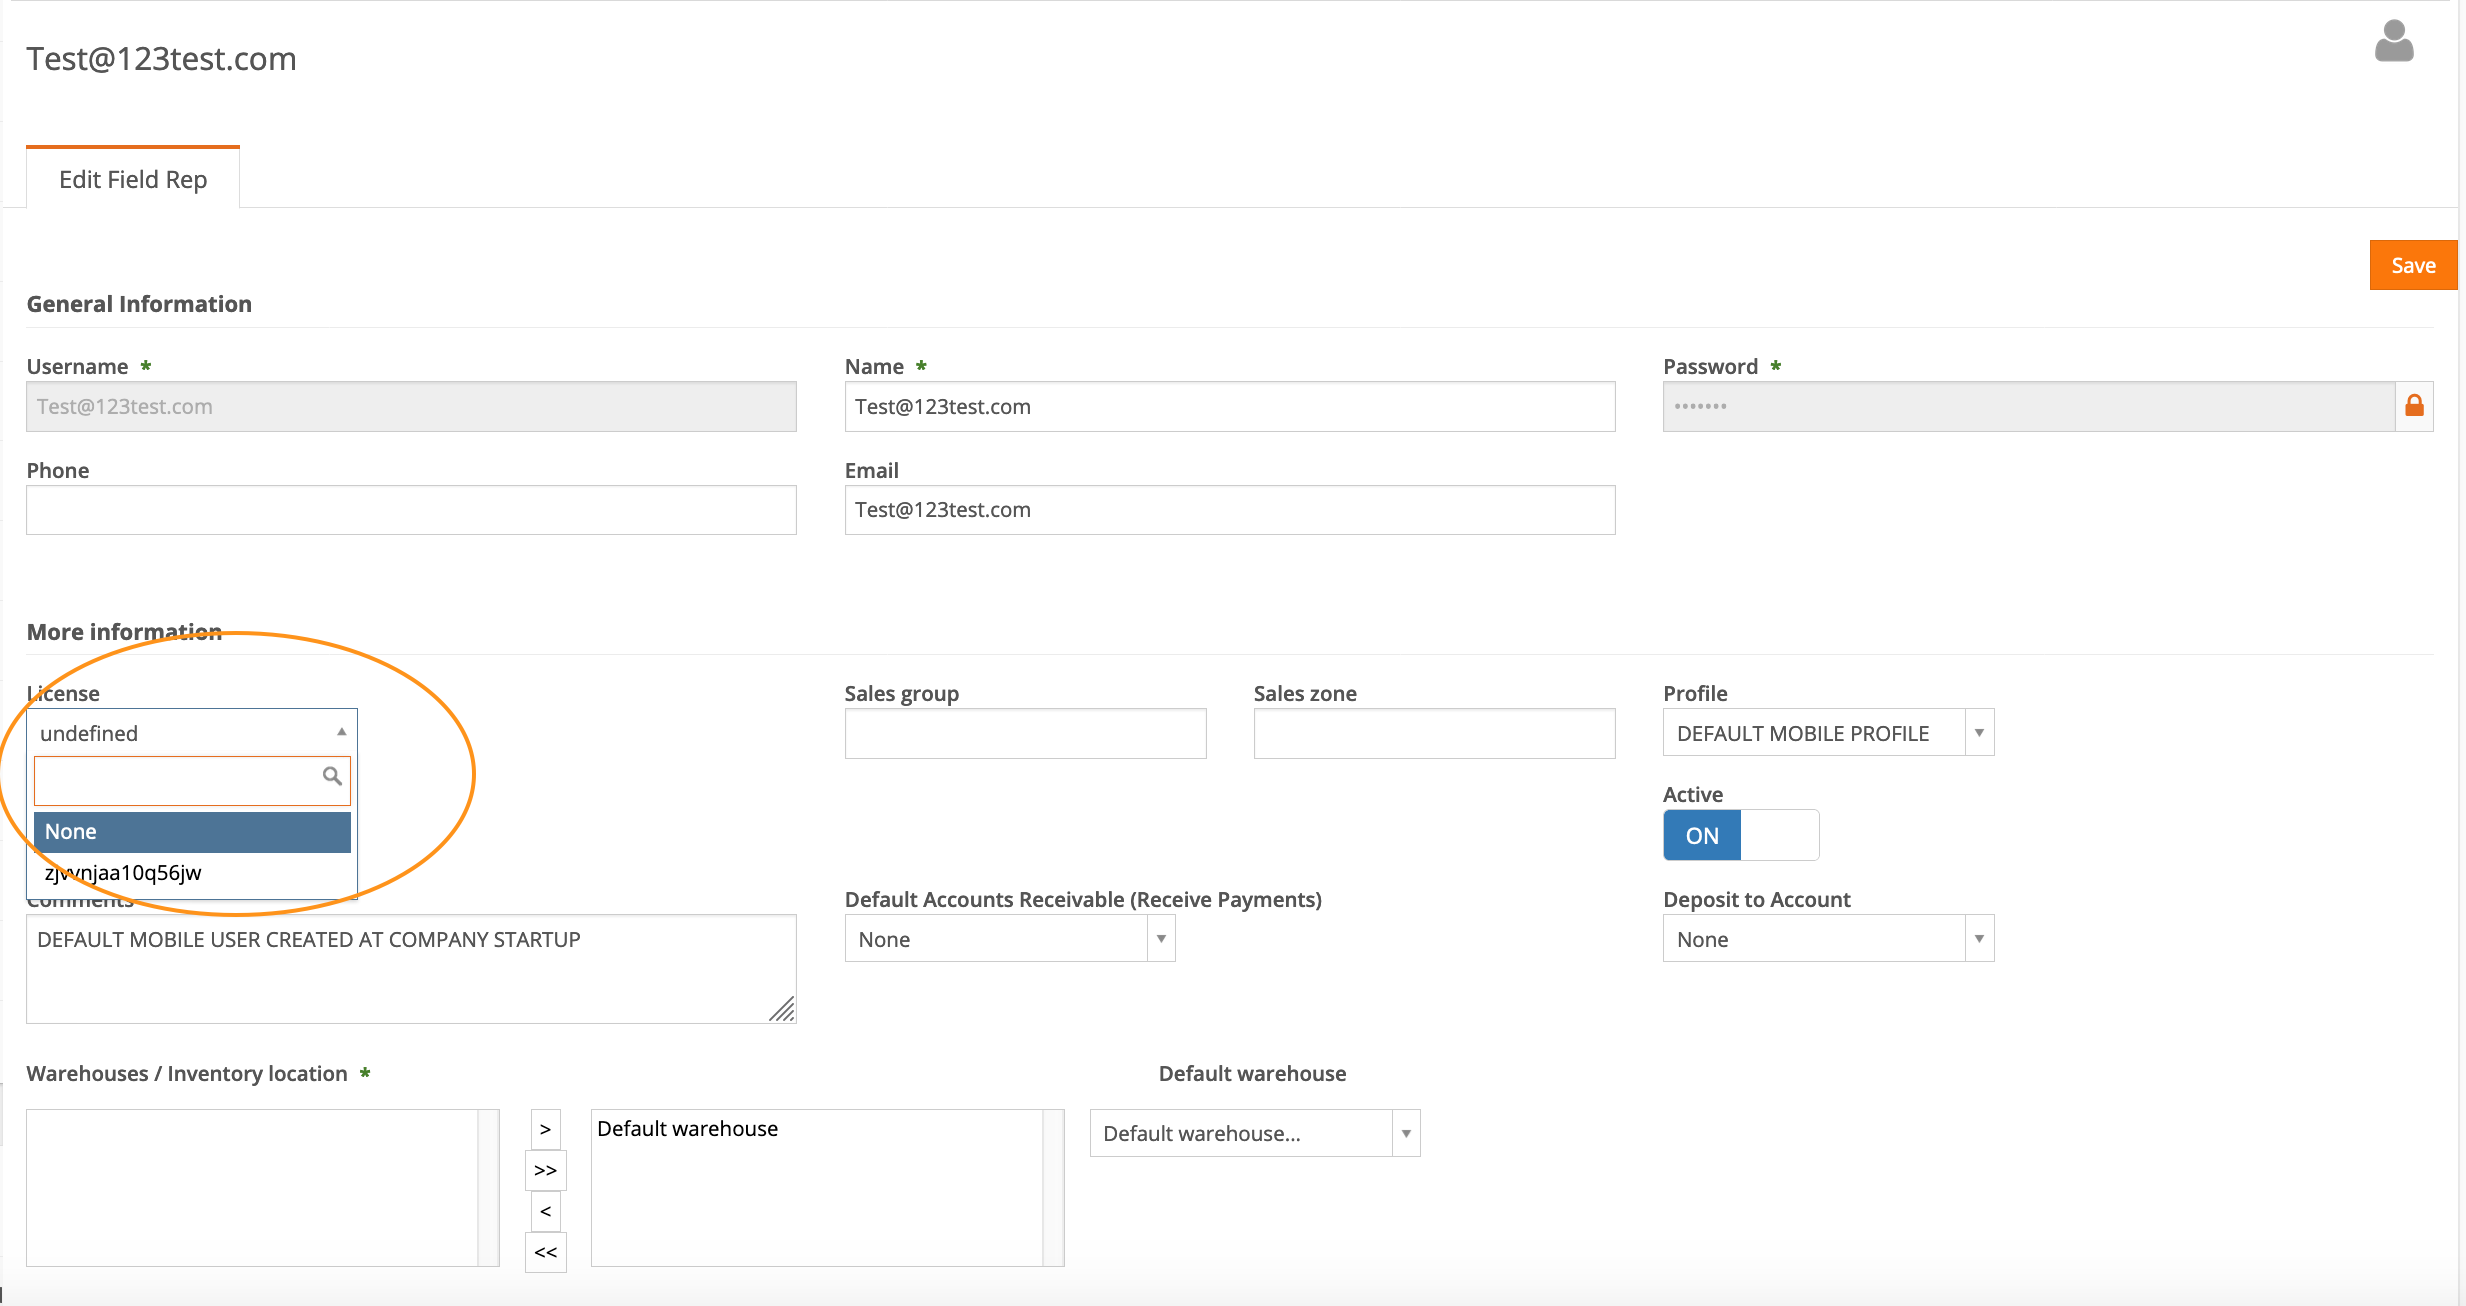Viewport: 2466px width, 1306px height.
Task: Move selected warehouse left with < button
Action: (x=545, y=1211)
